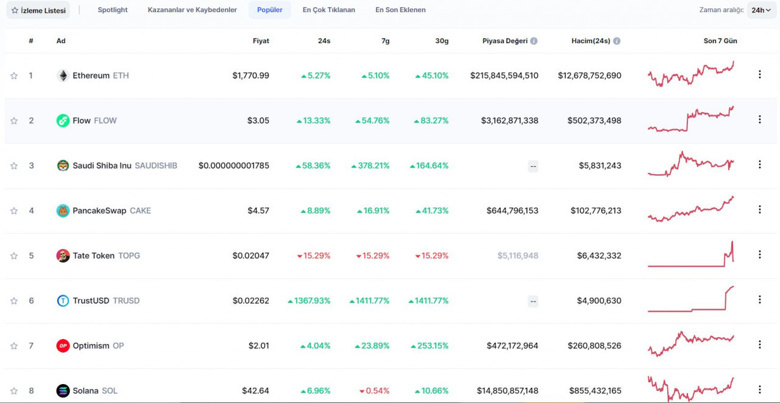Viewport: 780px width, 403px height.
Task: Open the En Son Eklenen tab
Action: pyautogui.click(x=400, y=10)
